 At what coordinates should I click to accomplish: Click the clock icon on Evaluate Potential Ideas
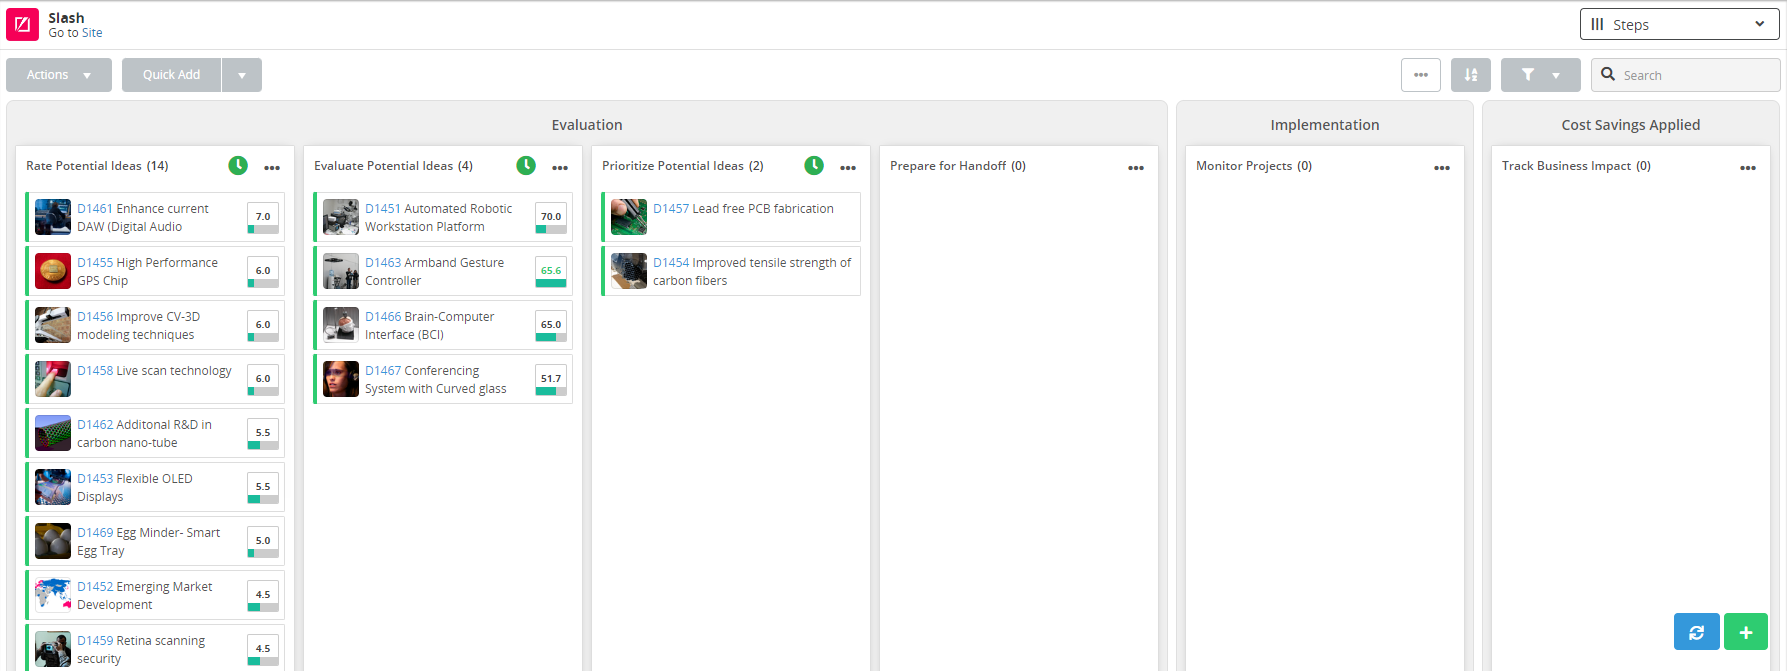click(526, 166)
